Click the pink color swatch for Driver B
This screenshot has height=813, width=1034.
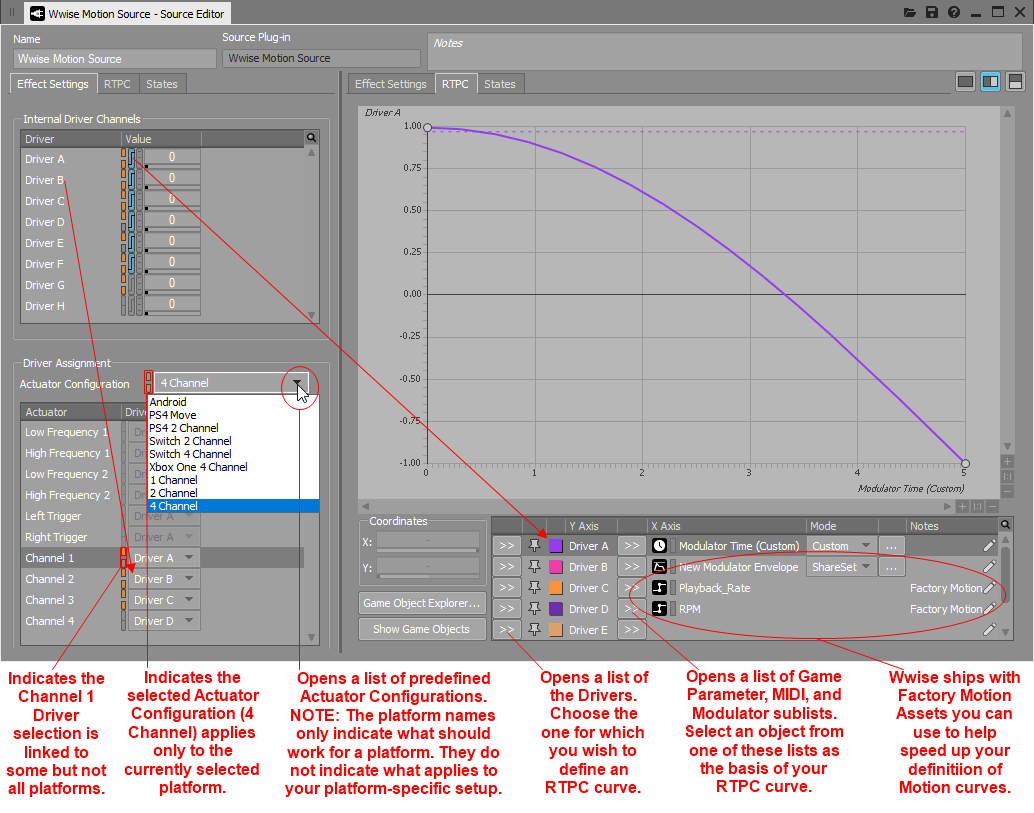point(556,567)
